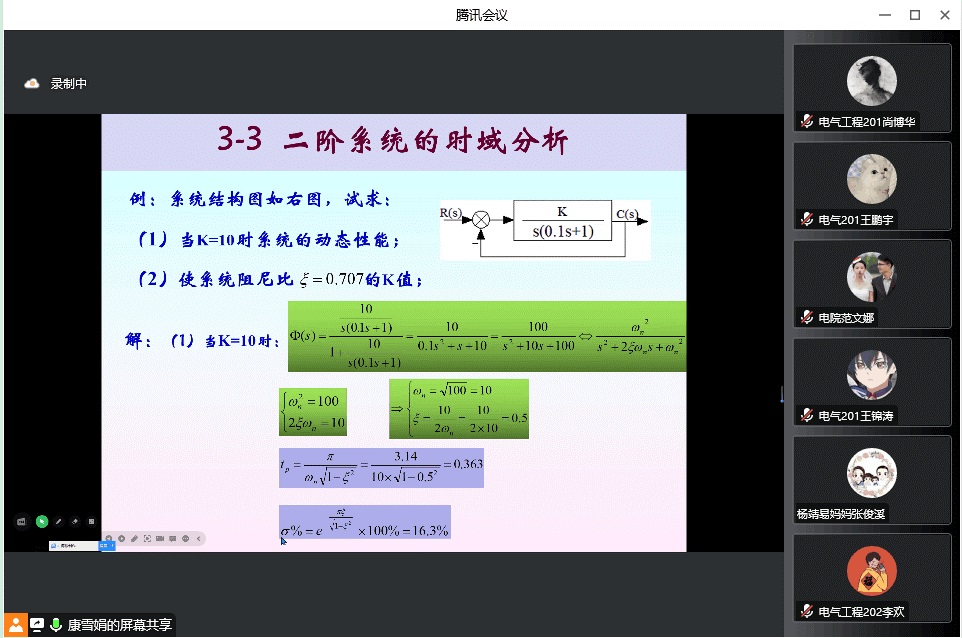Click the orange user icon at bottom left
The width and height of the screenshot is (962, 638).
(16, 625)
